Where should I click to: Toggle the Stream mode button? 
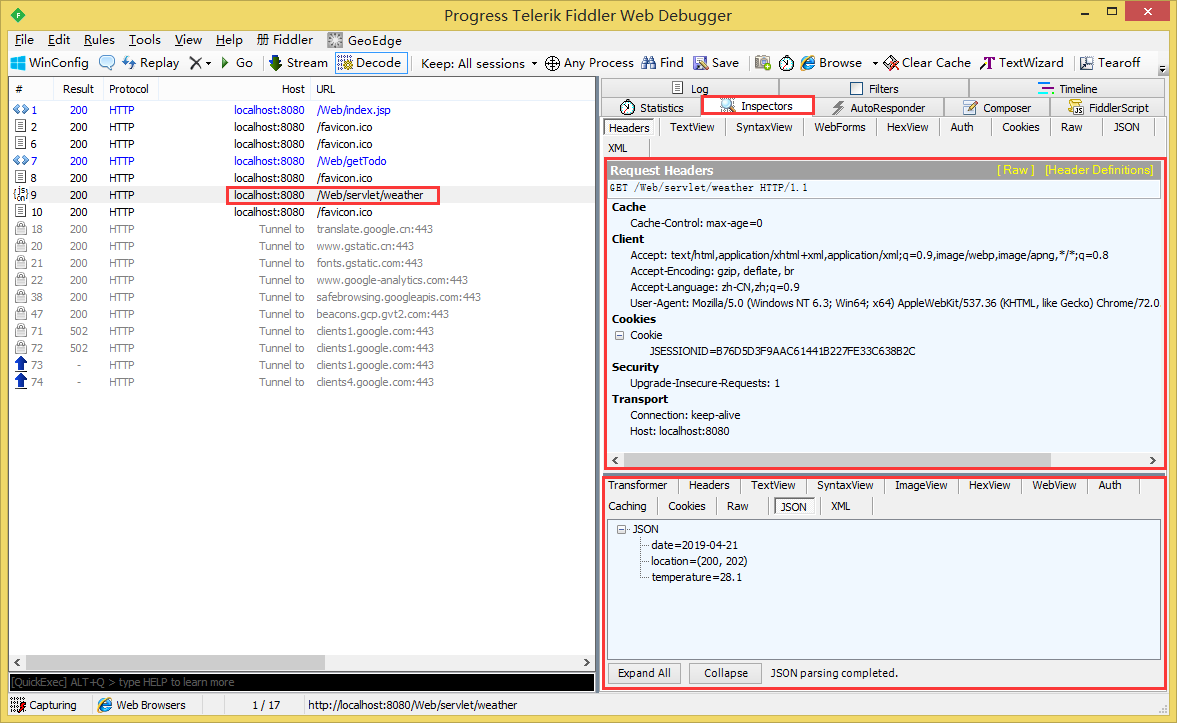tap(298, 63)
